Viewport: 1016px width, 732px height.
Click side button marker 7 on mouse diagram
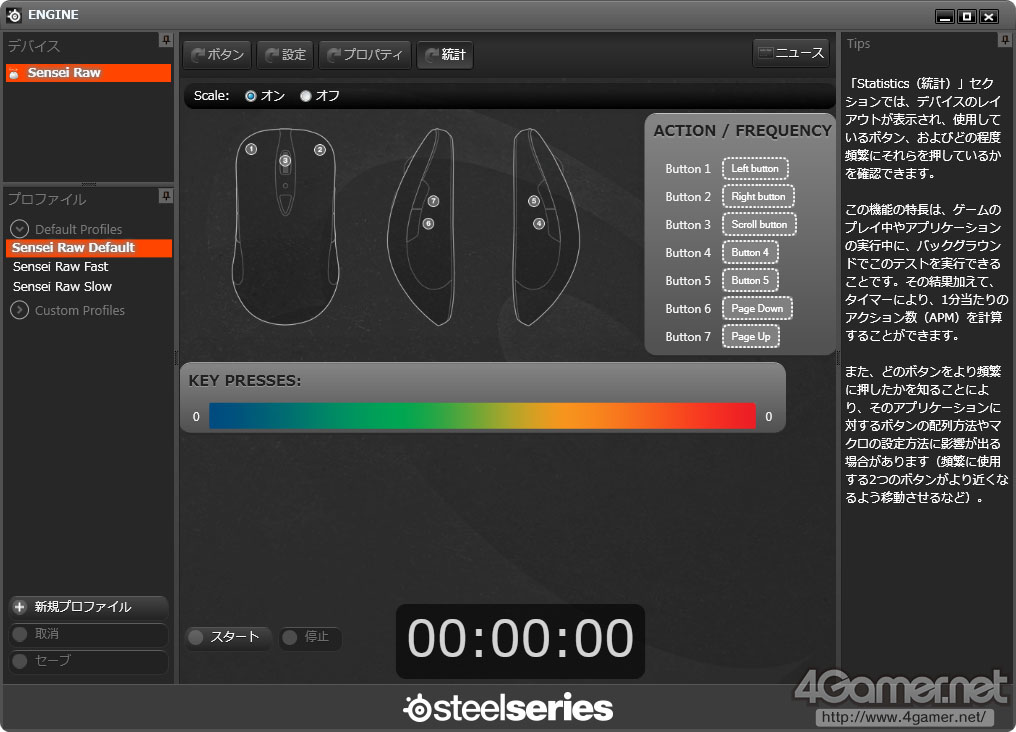(433, 201)
